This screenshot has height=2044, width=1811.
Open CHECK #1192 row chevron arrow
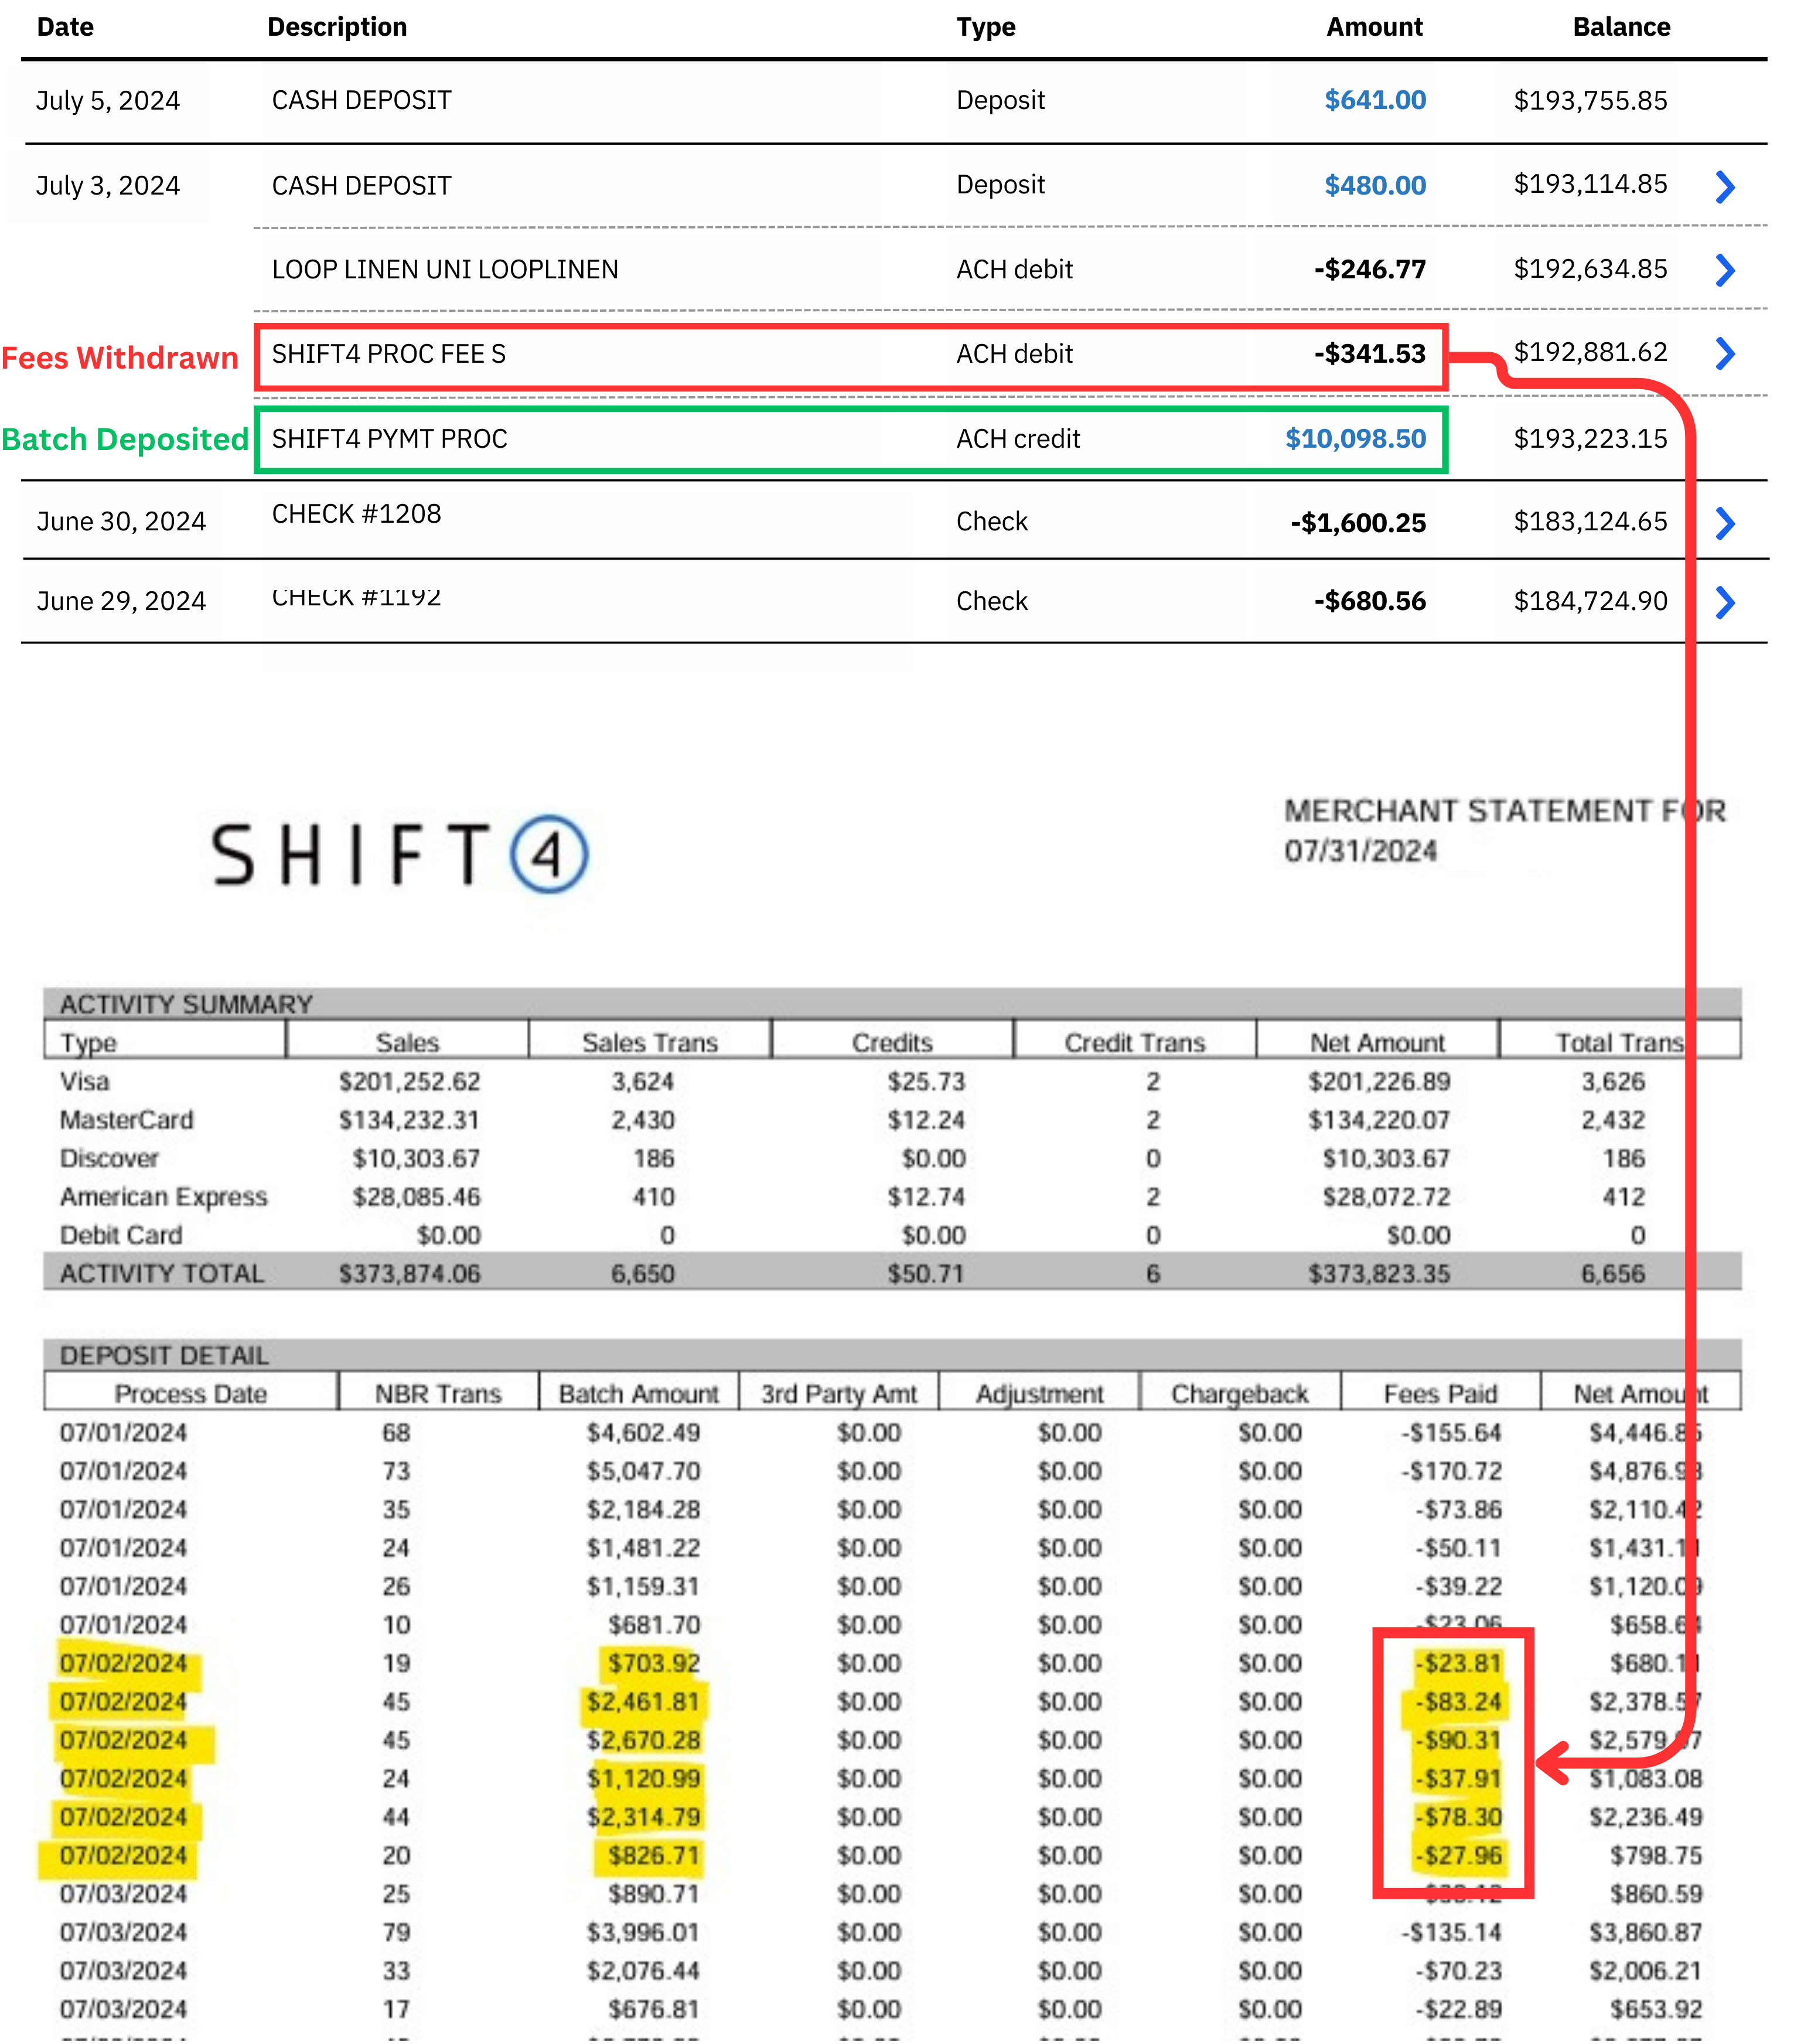pyautogui.click(x=1724, y=602)
